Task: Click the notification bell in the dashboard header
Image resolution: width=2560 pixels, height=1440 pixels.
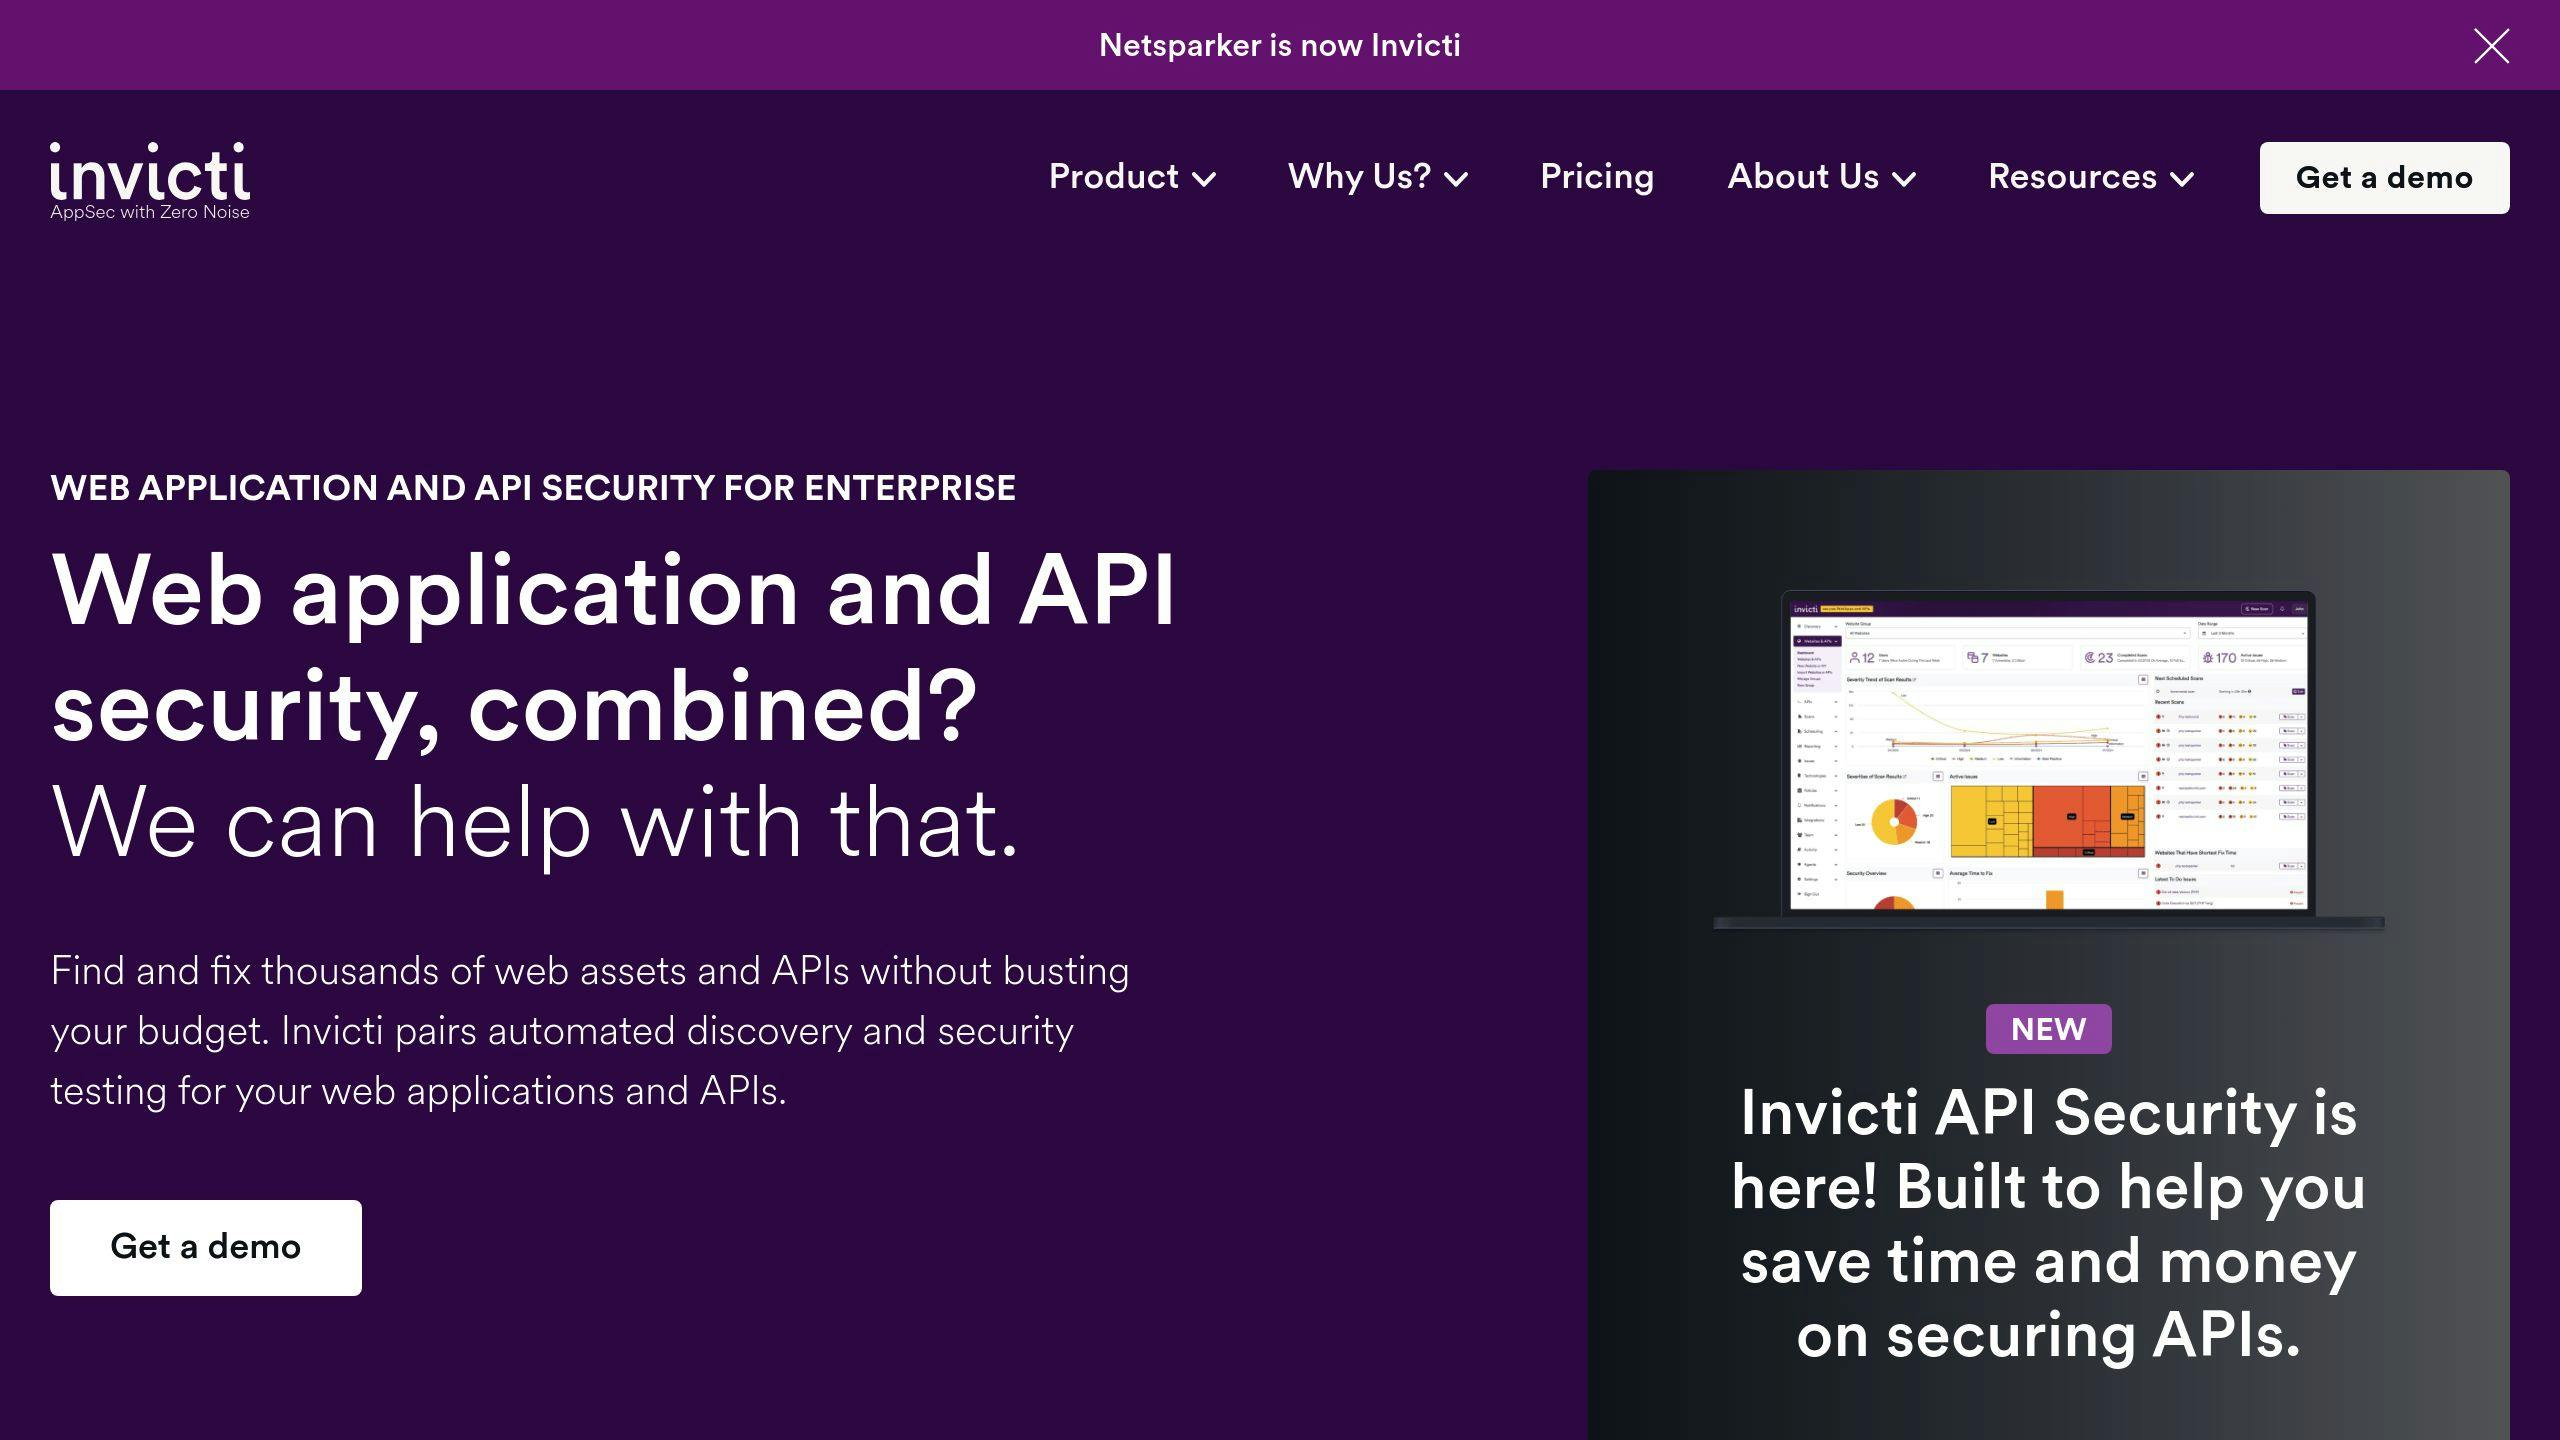Action: 2283,609
